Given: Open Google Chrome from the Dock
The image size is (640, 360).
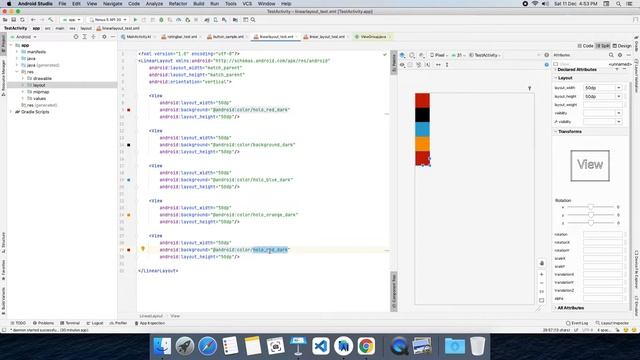Looking at the screenshot, I should [366, 346].
